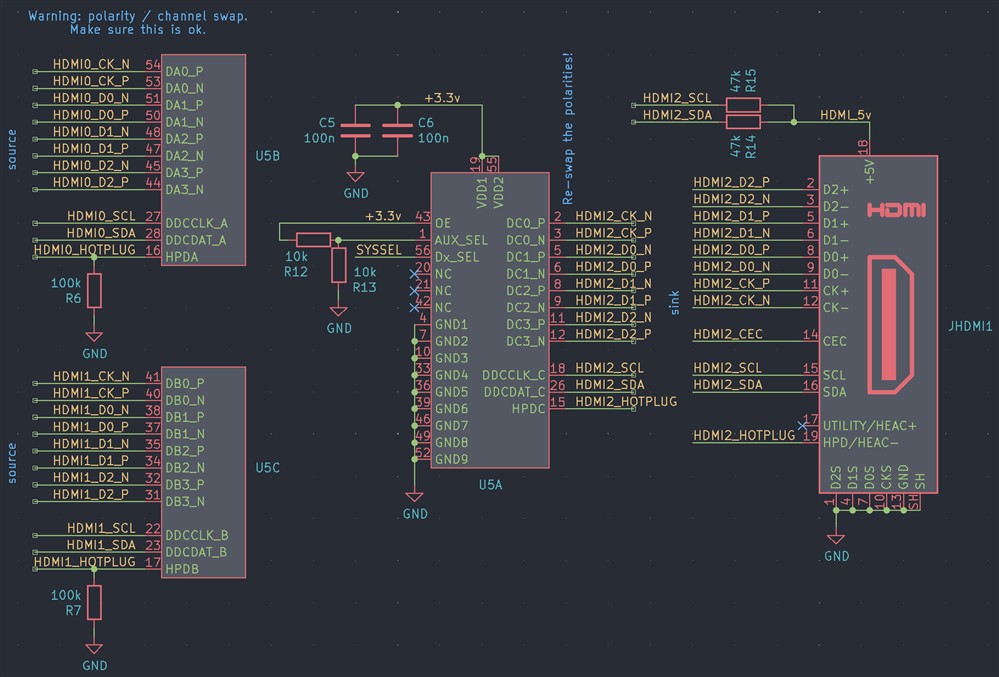Click the 'sink' annotation text
The height and width of the screenshot is (677, 999).
(675, 303)
